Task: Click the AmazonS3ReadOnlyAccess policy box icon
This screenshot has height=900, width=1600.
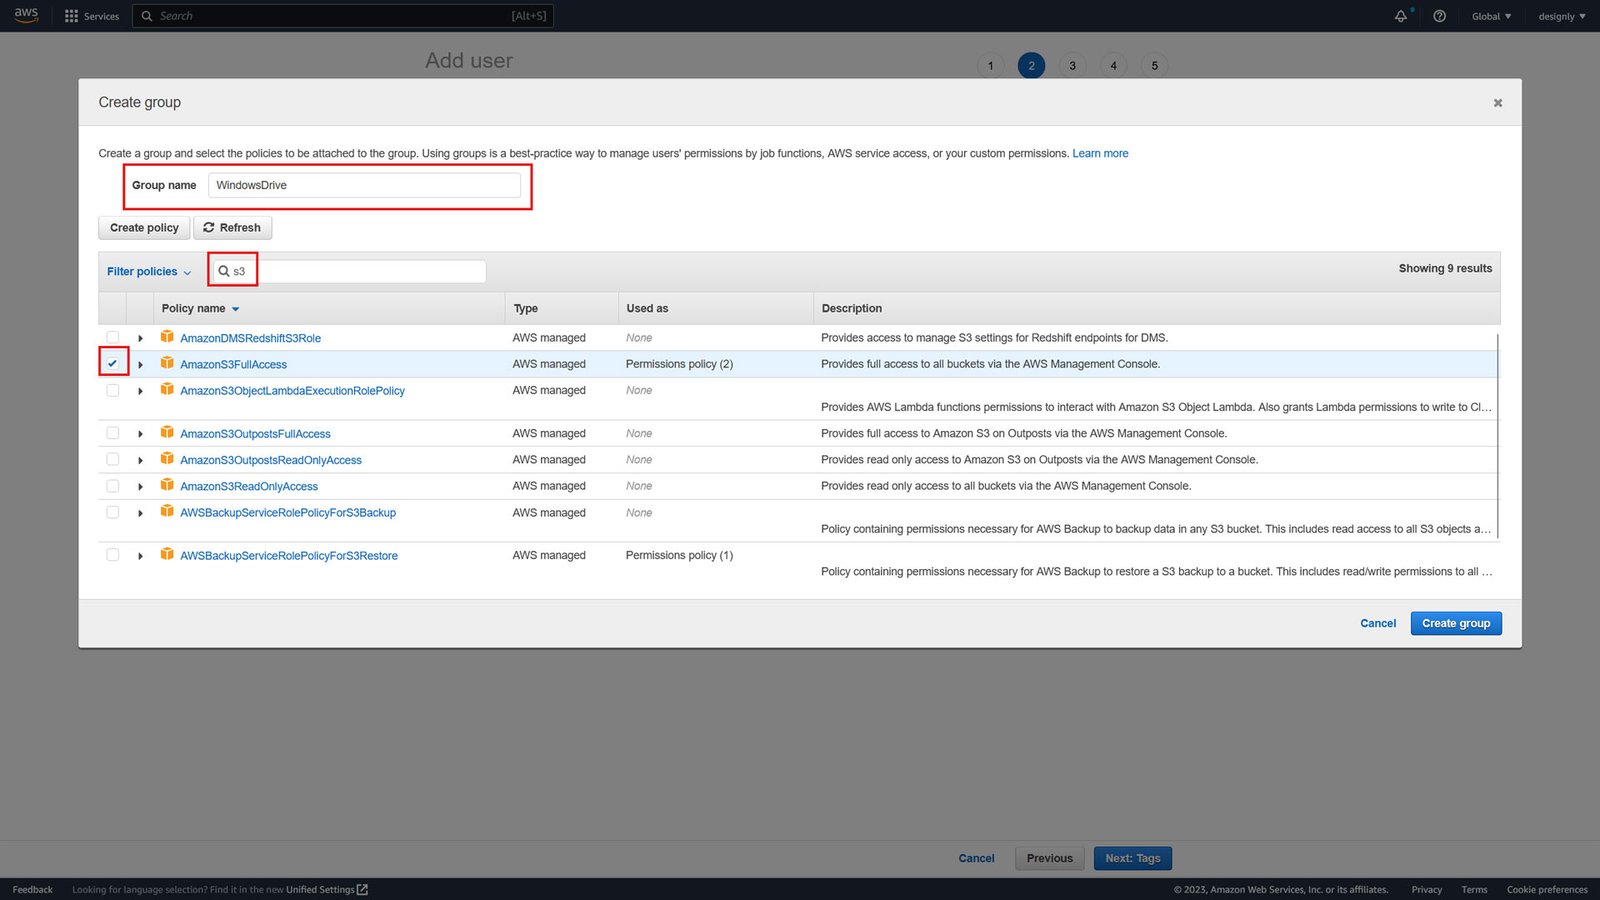Action: coord(167,485)
